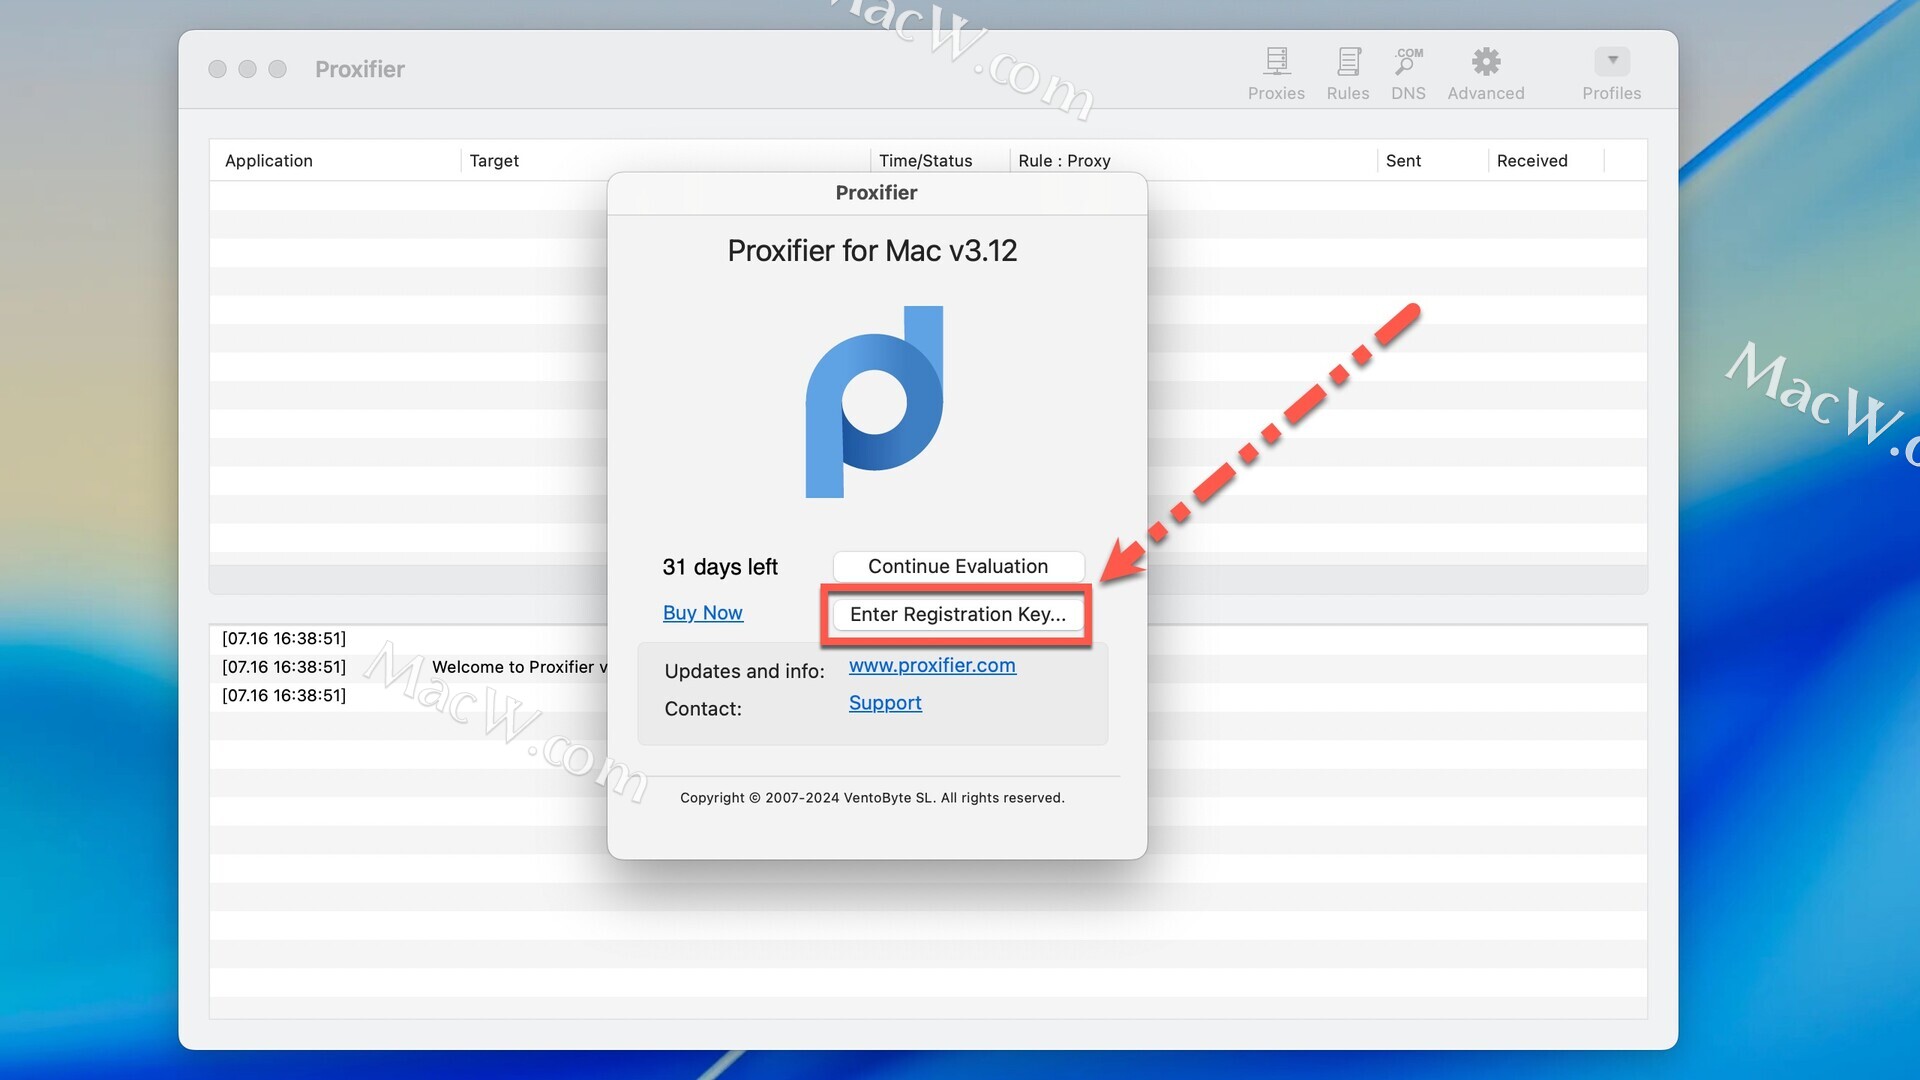Click the red close window button
The width and height of the screenshot is (1920, 1080).
(x=217, y=69)
